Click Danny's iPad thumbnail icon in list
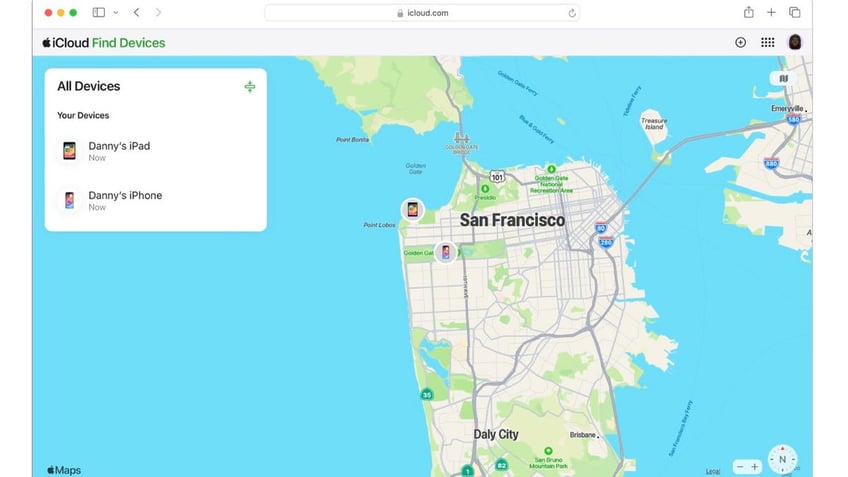 (x=69, y=151)
